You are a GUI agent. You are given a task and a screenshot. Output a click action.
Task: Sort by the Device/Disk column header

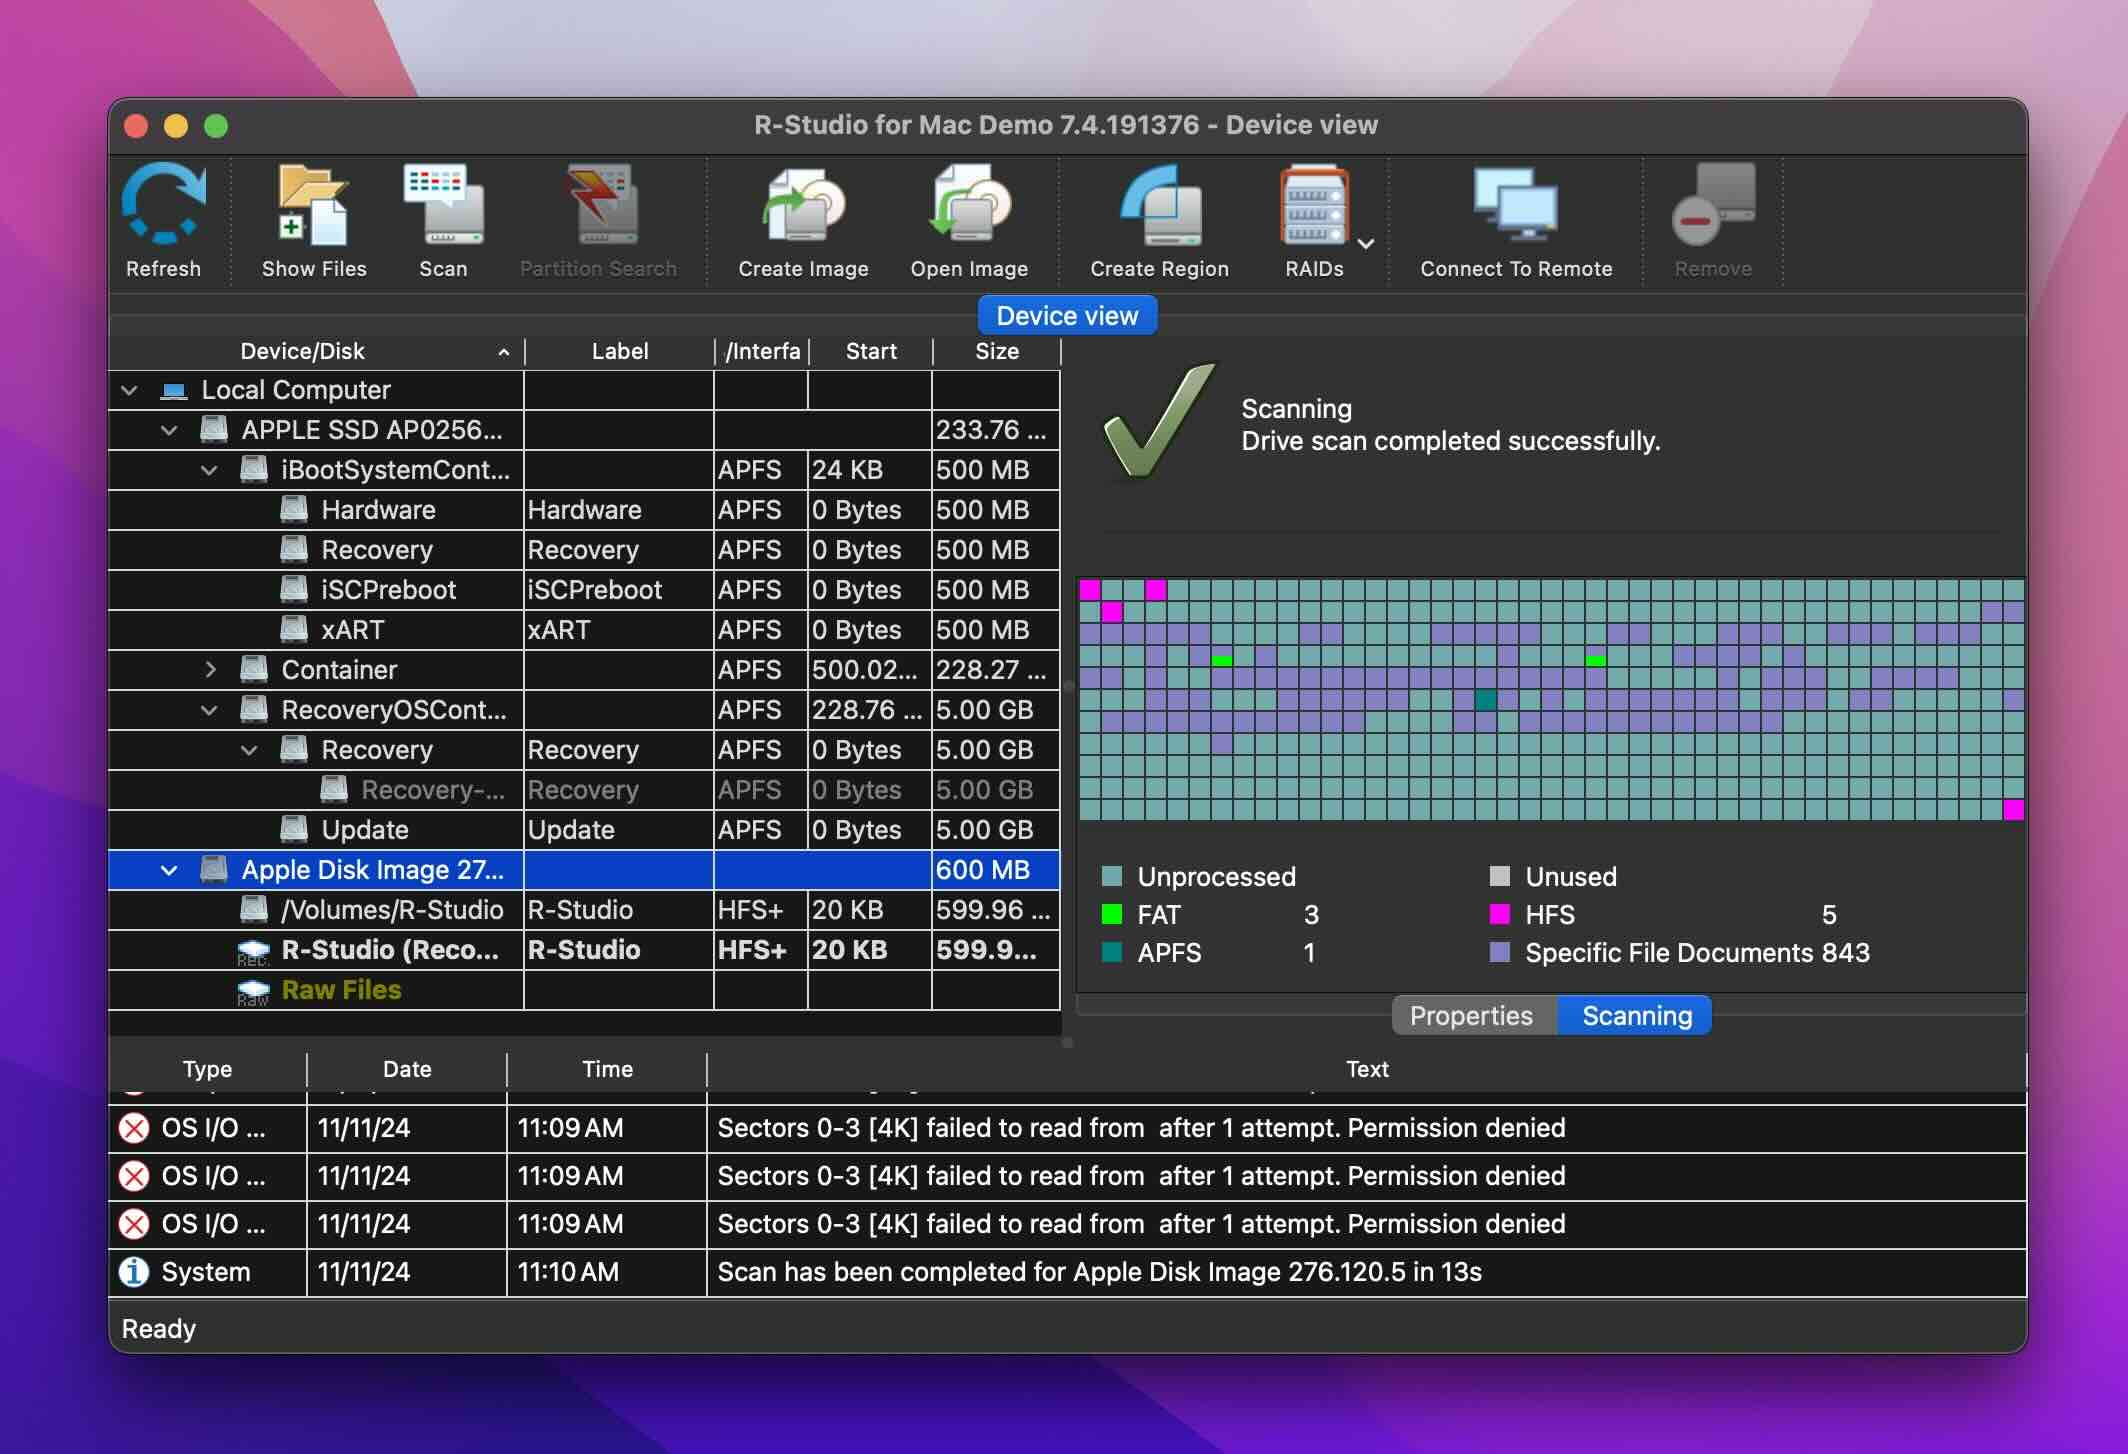[x=302, y=351]
